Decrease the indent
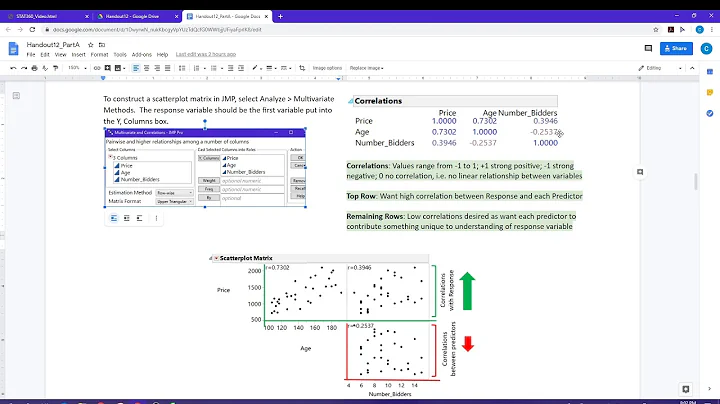This screenshot has width=720, height=404. (x=231, y=68)
